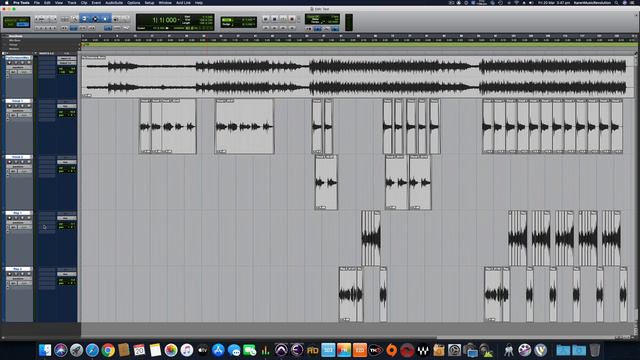Screen dimensions: 640x360
Task: Open Vocal 1 output path selector
Action: point(67,106)
